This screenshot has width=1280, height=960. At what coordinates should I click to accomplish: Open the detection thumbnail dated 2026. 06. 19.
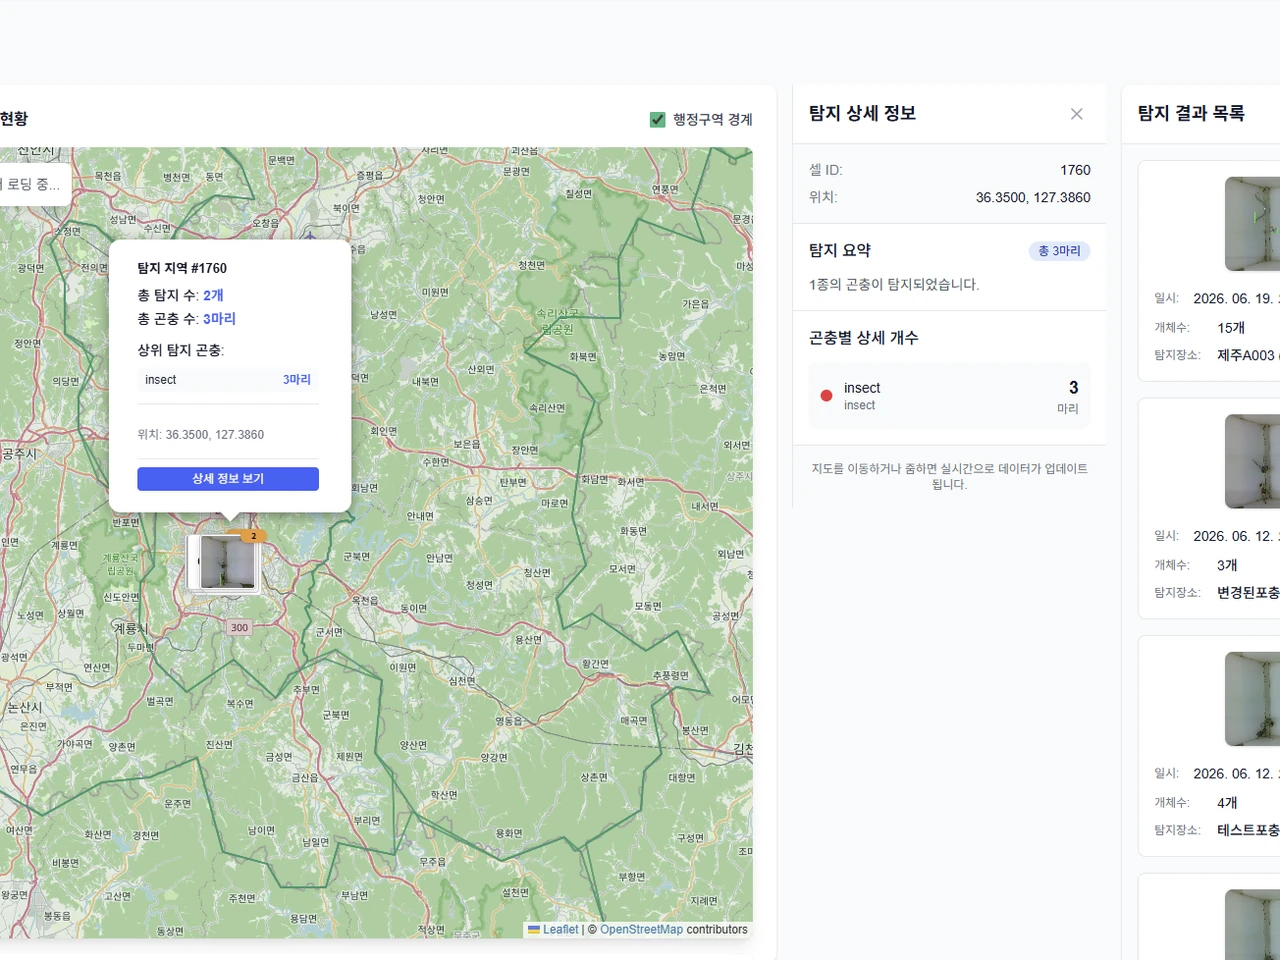click(x=1252, y=224)
